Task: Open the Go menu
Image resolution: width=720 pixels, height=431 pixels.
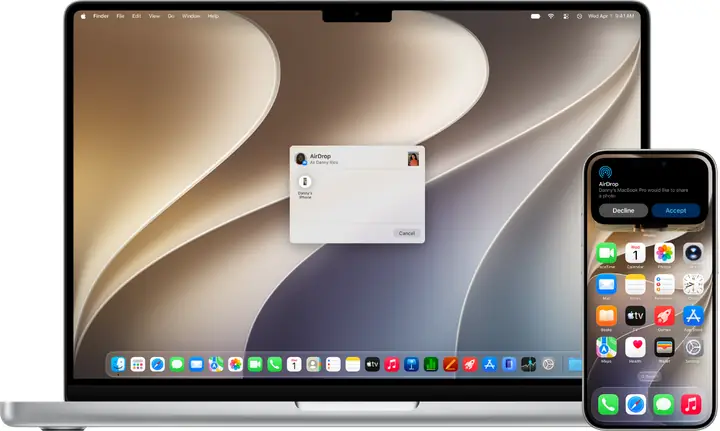Action: tap(171, 16)
